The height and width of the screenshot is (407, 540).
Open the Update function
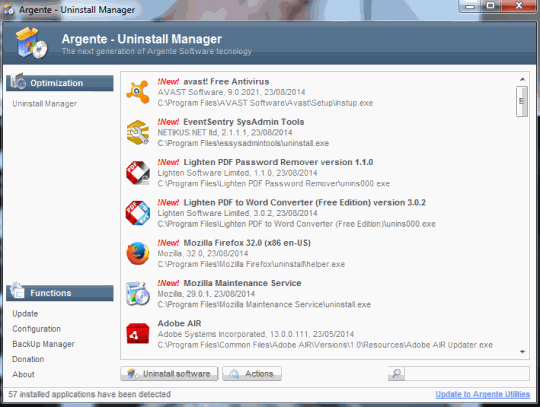25,314
